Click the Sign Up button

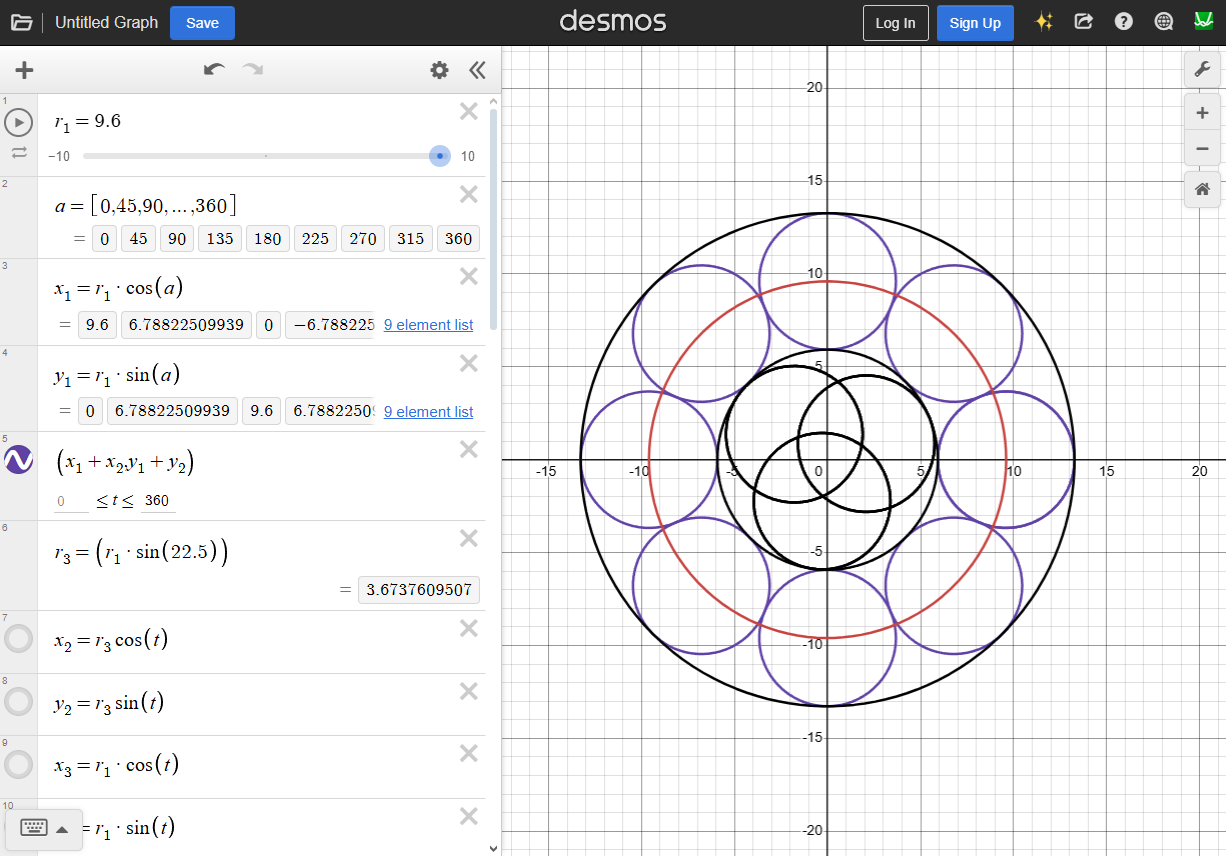pyautogui.click(x=975, y=23)
